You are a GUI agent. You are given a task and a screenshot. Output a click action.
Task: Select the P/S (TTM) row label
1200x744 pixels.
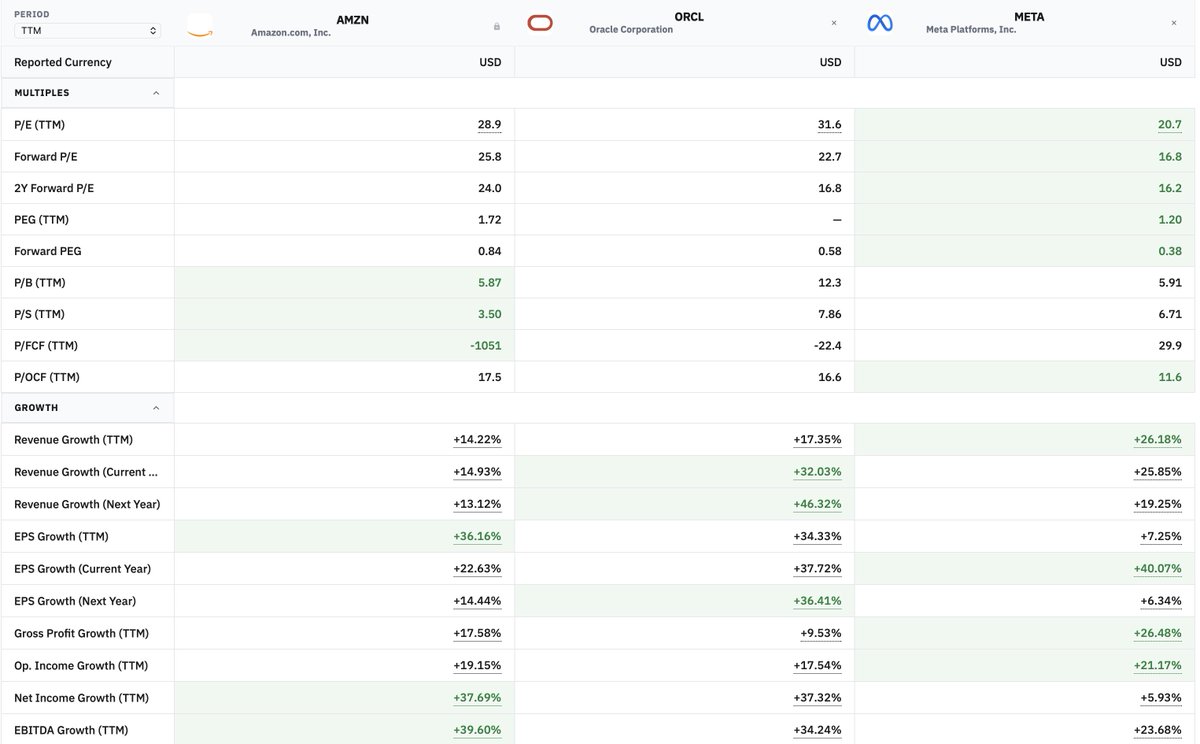tap(39, 314)
